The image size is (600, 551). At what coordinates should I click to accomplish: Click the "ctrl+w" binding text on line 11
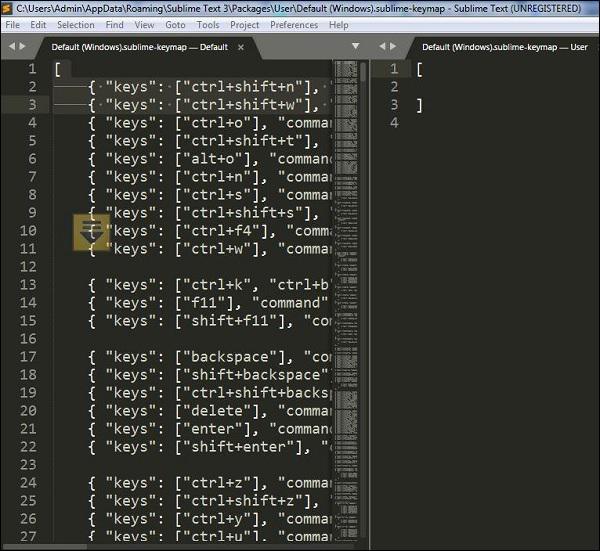217,249
